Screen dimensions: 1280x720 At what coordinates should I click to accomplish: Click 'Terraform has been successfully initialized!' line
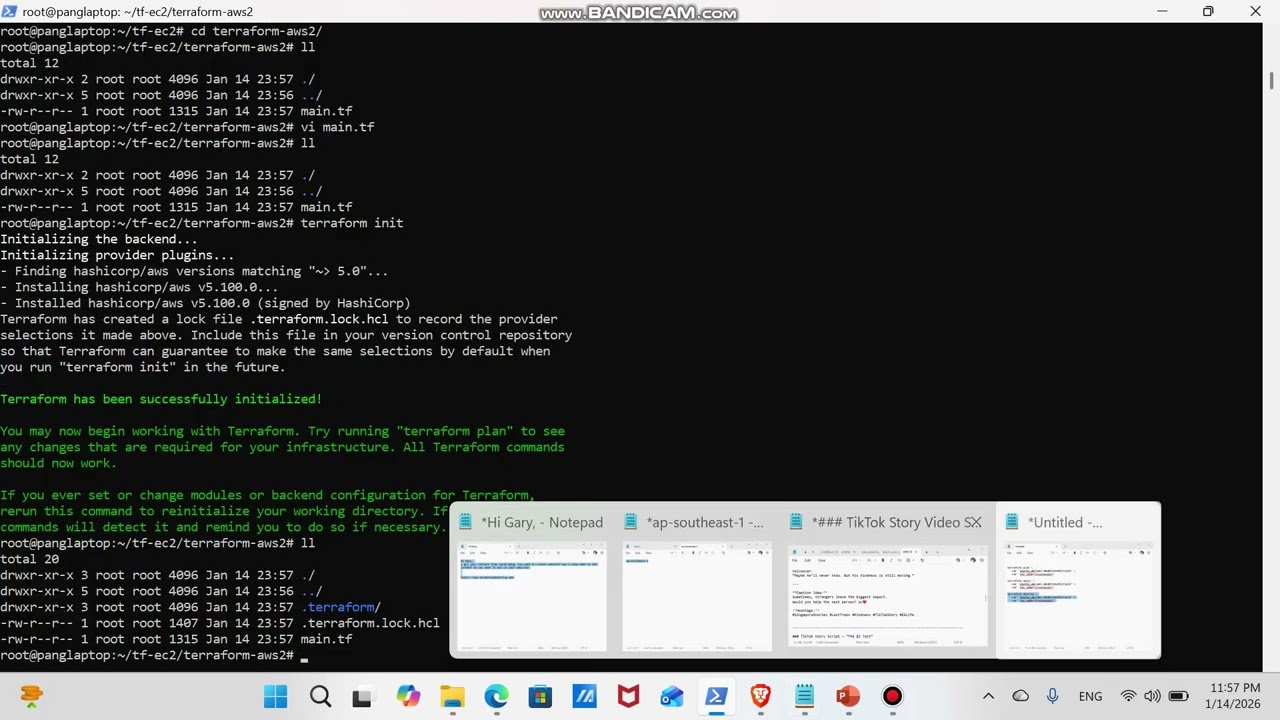161,399
